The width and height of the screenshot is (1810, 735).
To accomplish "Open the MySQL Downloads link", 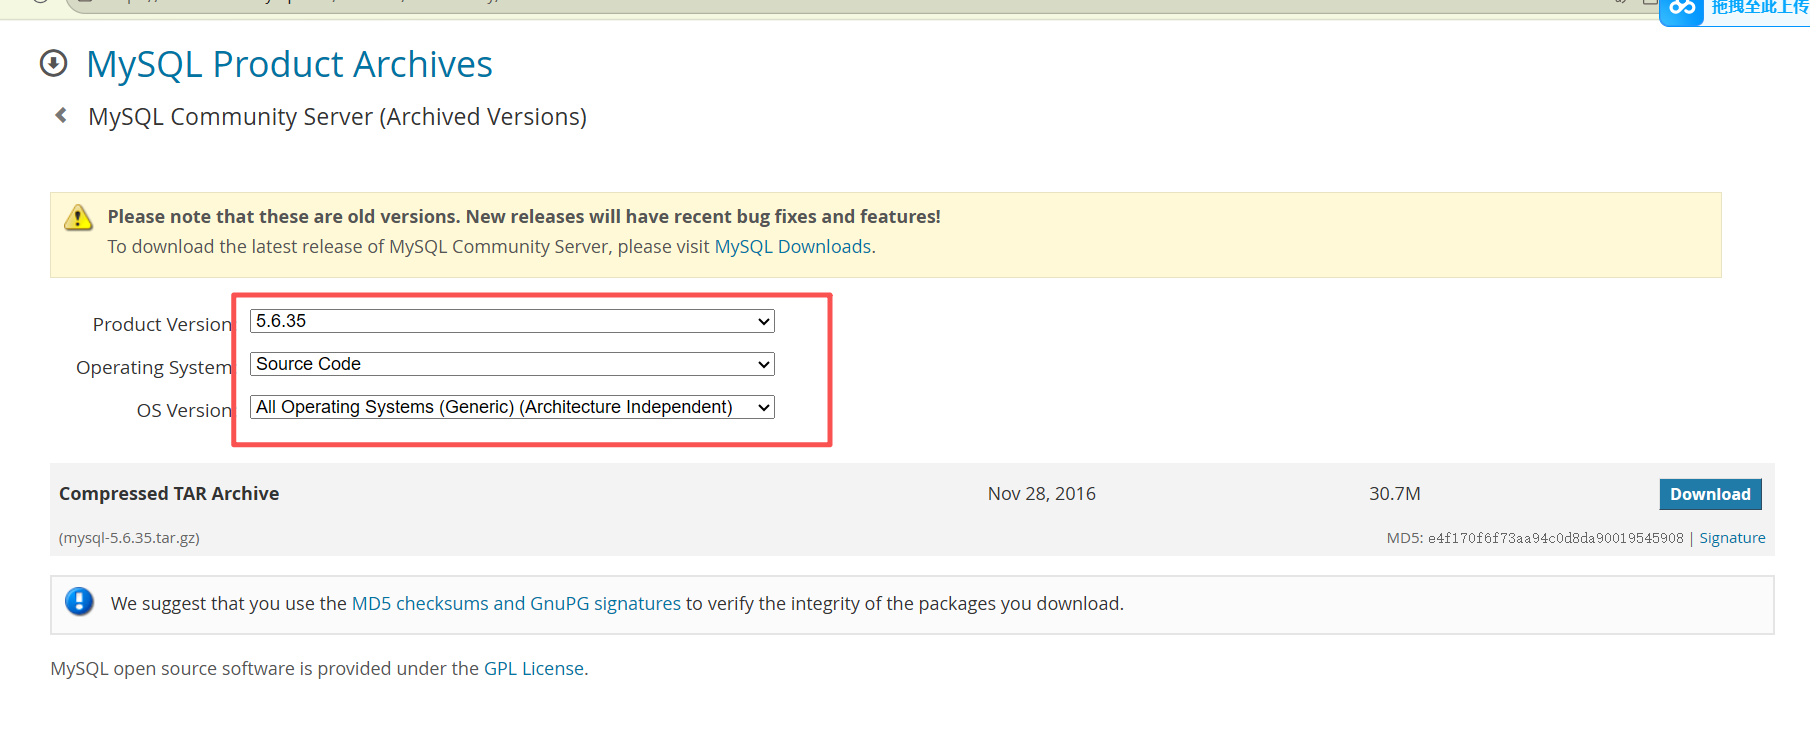I will 793,247.
